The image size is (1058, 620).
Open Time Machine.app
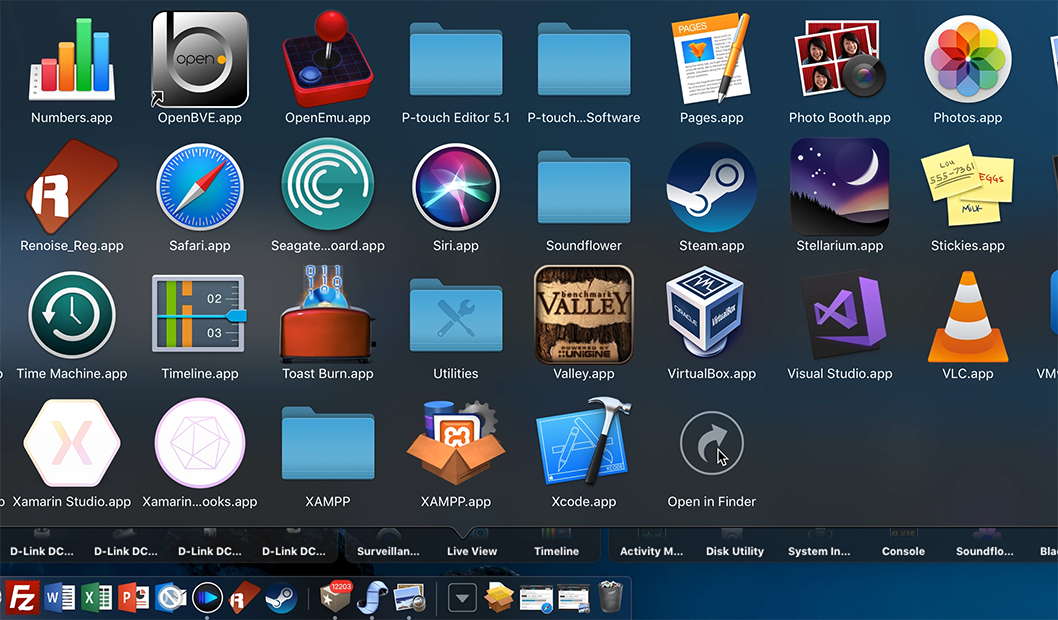pos(71,314)
